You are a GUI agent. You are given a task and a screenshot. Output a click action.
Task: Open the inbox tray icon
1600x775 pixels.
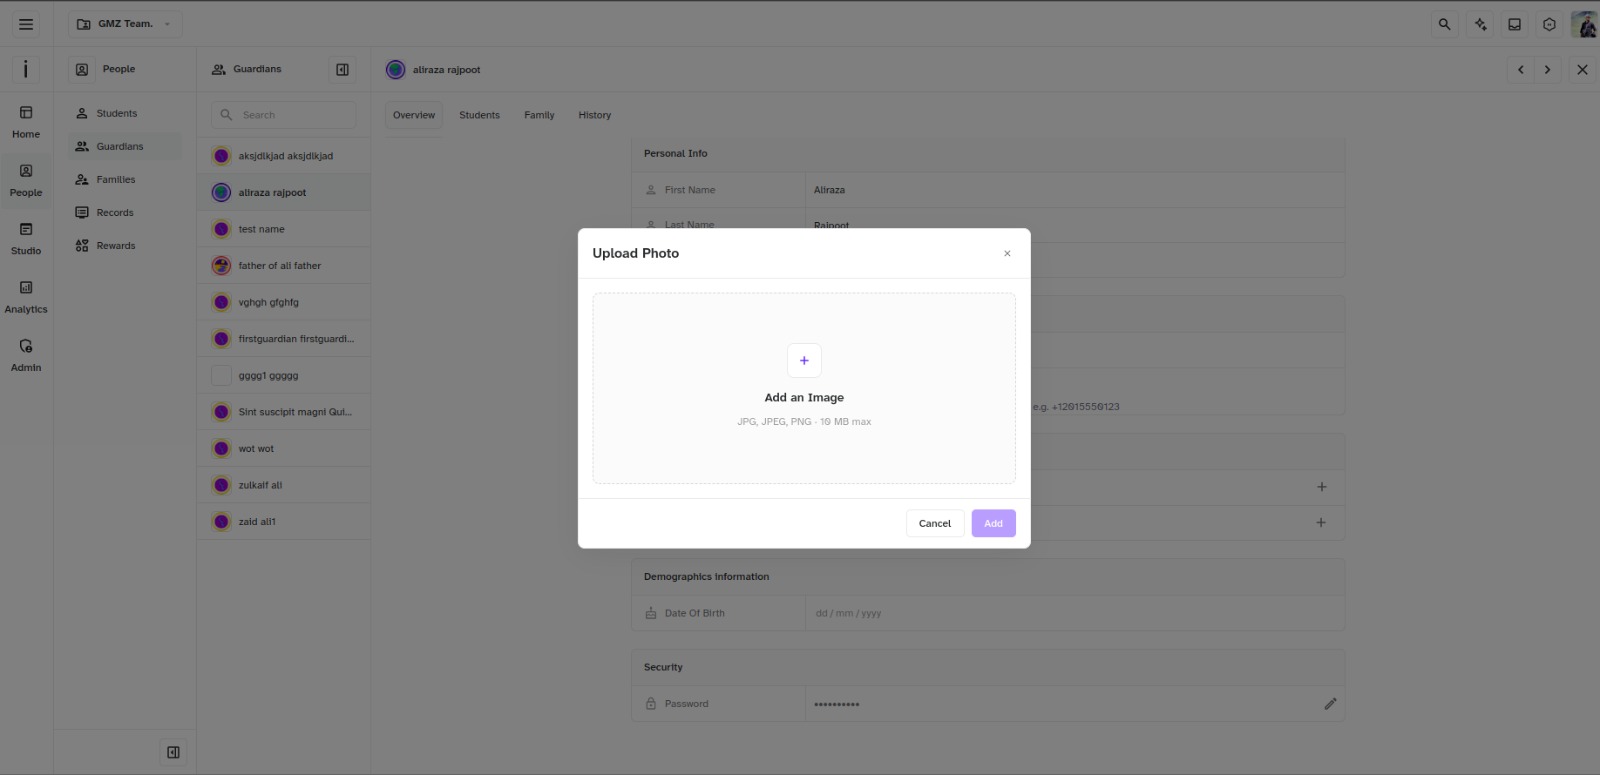click(1515, 24)
